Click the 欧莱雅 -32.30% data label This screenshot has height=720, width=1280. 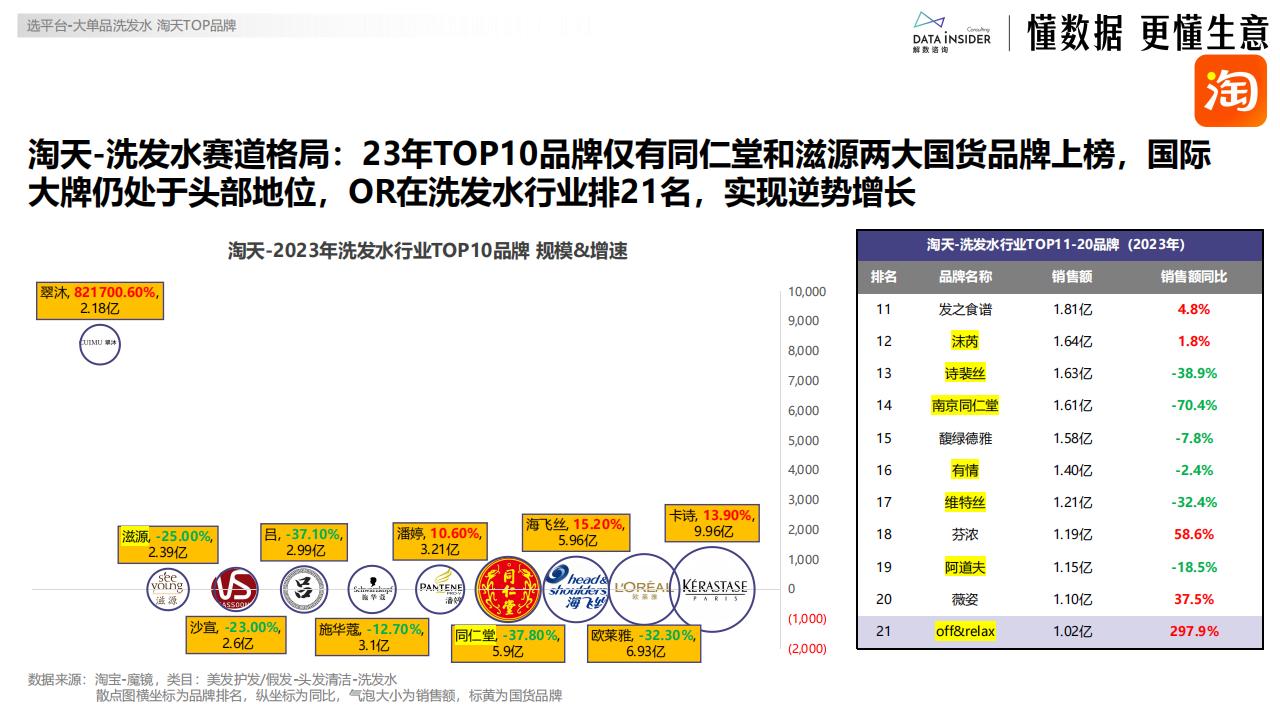point(643,642)
